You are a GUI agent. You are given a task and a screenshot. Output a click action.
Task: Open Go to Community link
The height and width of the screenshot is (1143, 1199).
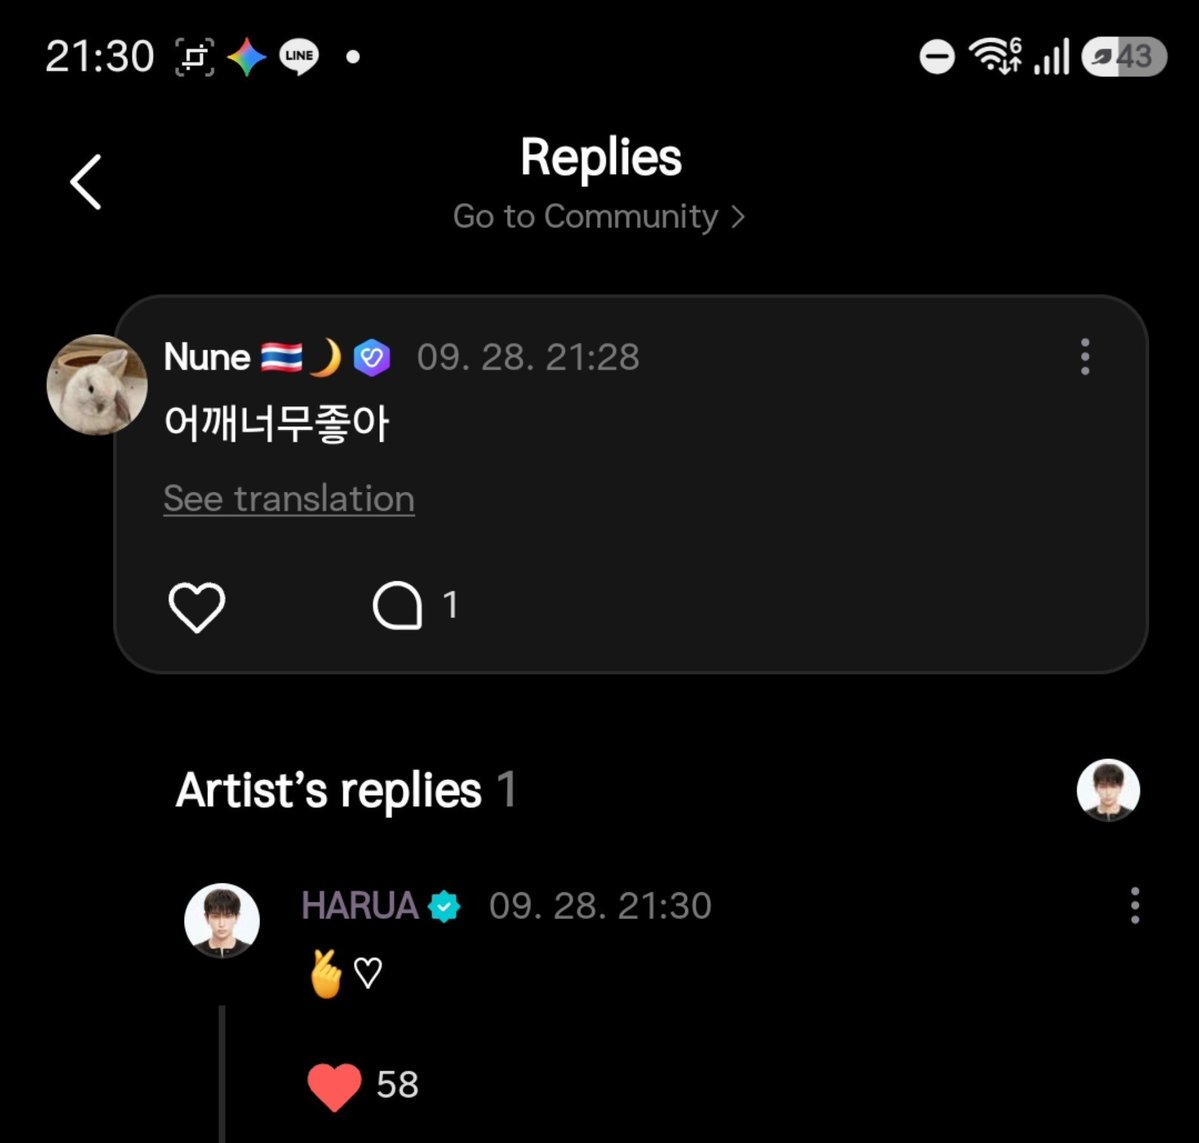point(599,216)
